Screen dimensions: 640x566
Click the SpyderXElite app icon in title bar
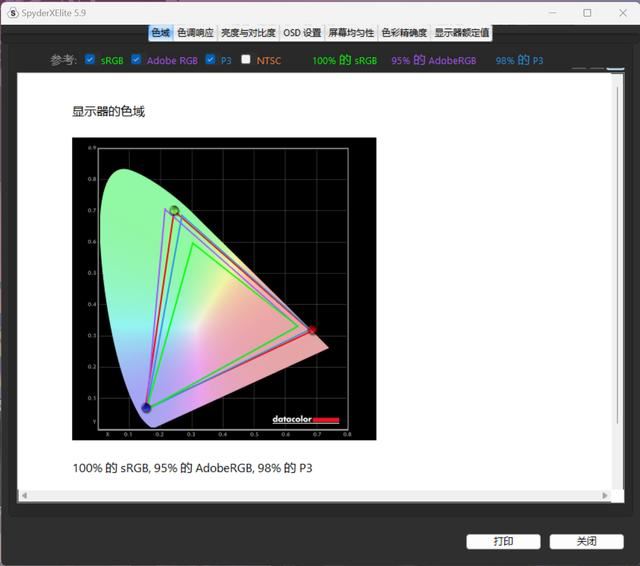[x=12, y=13]
